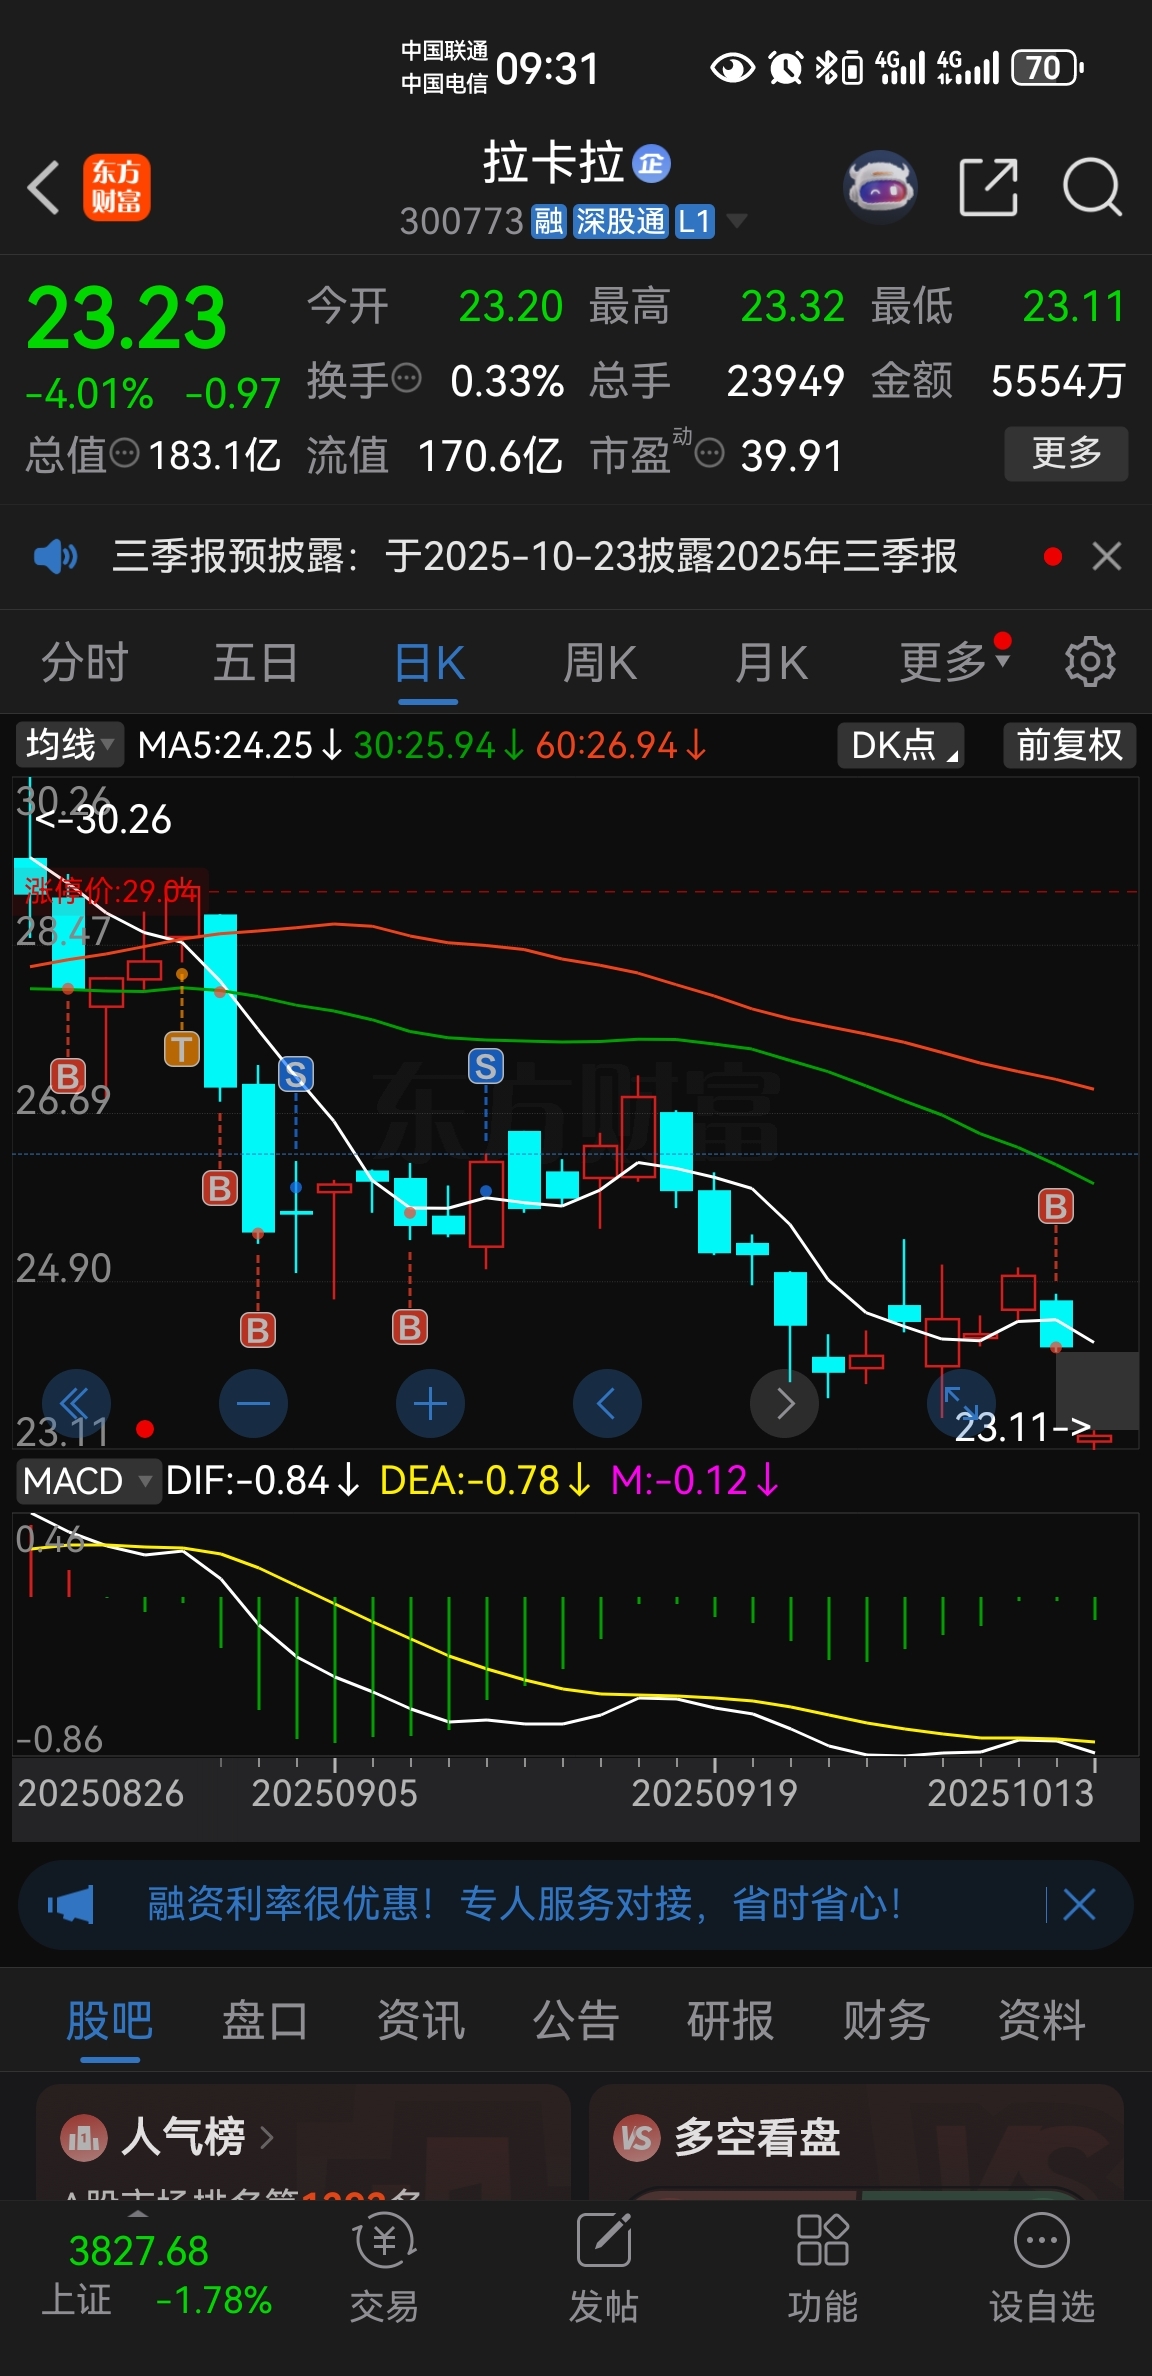1152x2376 pixels.
Task: Open 融资利率很优惠 promotion link
Action: pos(524,1904)
